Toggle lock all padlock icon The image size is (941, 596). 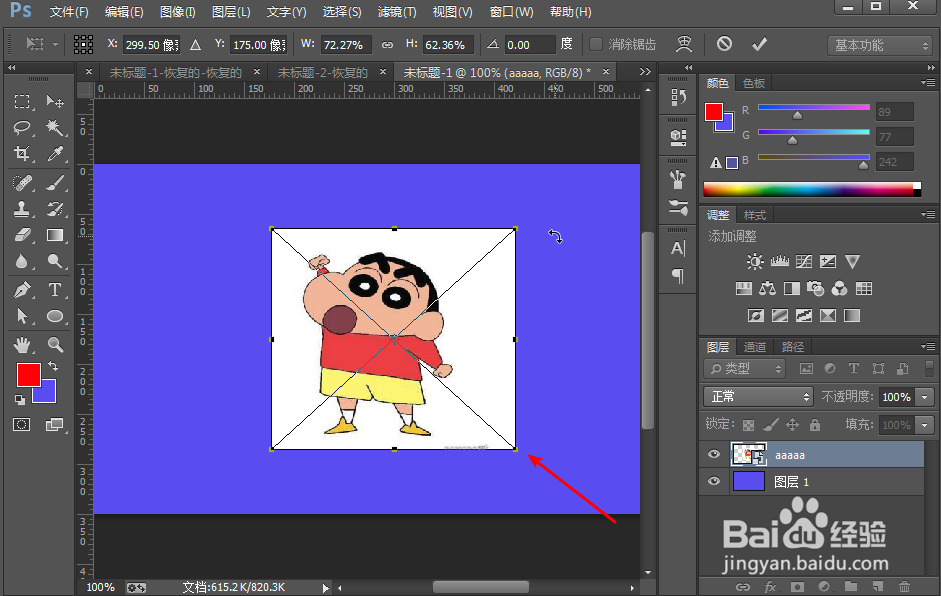pos(814,425)
